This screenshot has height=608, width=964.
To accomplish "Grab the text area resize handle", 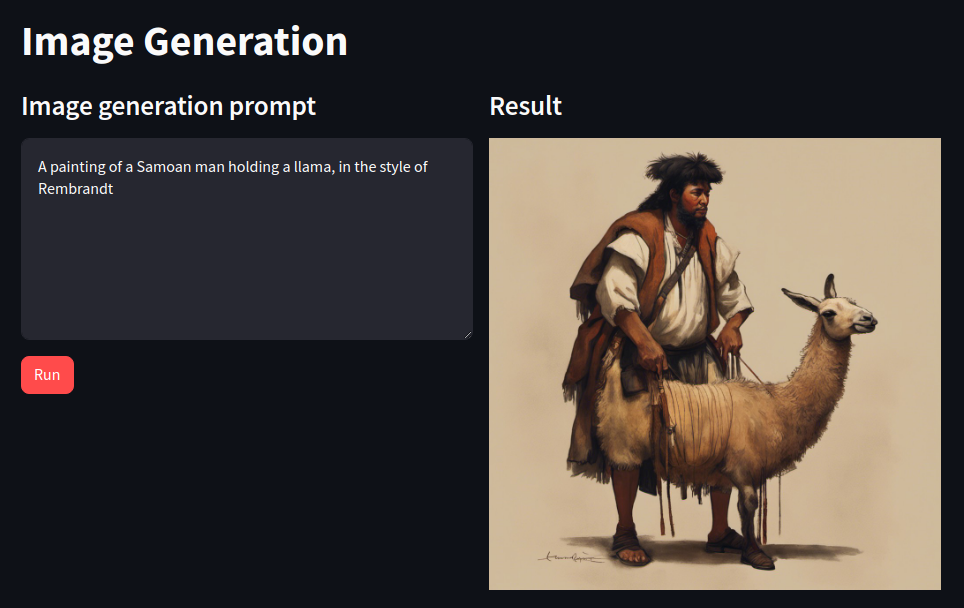I will 467,334.
